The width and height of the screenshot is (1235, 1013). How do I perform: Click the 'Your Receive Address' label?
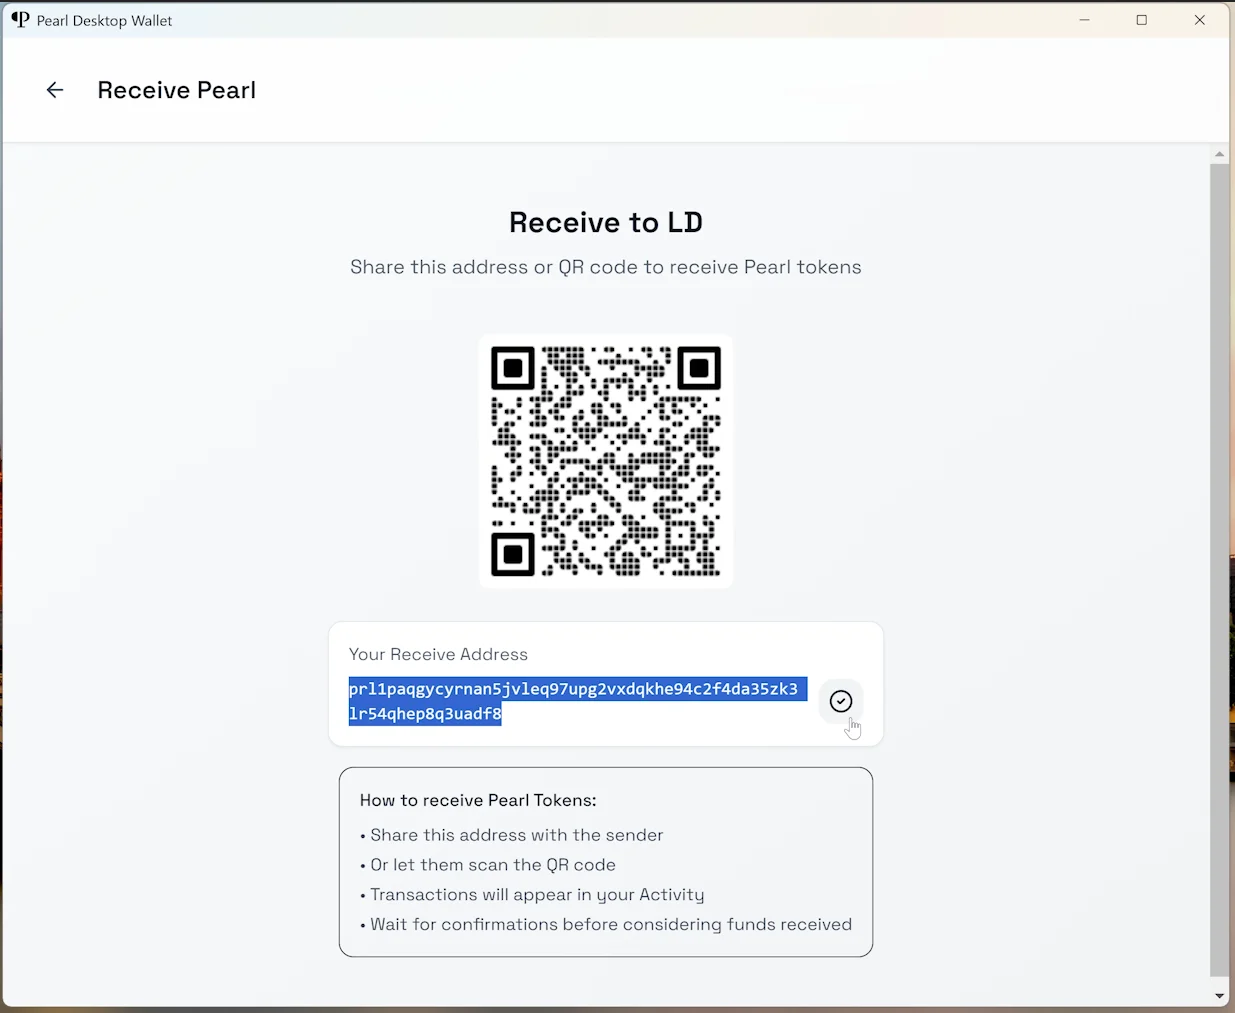pos(438,654)
